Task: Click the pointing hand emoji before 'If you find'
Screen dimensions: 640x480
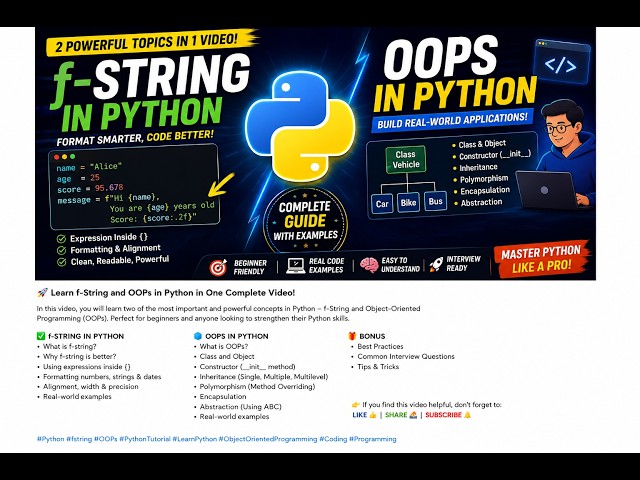Action: tap(356, 405)
